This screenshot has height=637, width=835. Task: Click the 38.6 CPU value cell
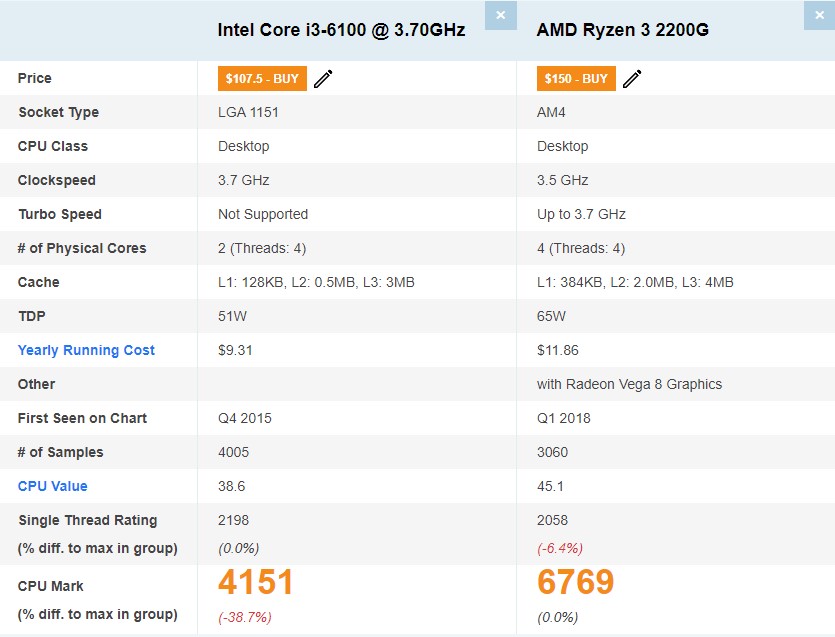[x=231, y=486]
